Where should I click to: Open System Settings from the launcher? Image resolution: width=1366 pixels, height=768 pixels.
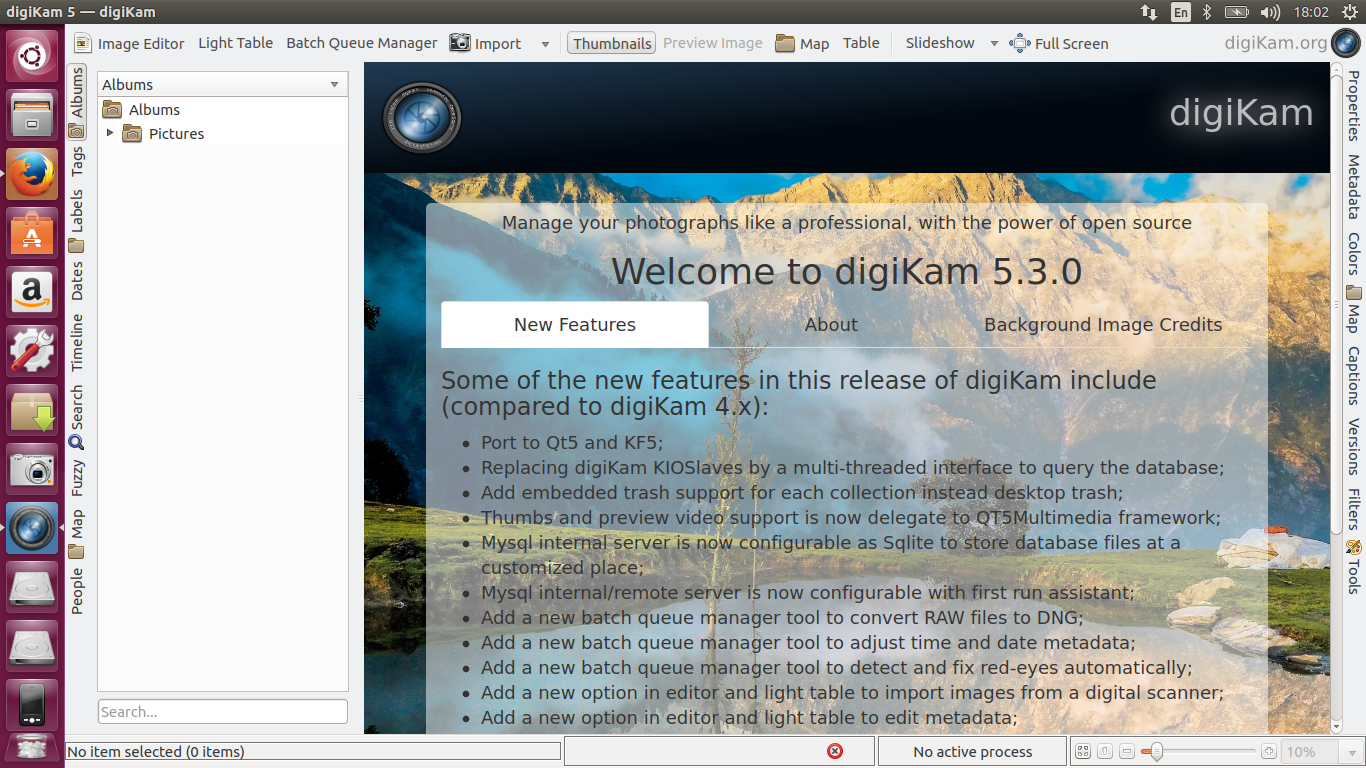(32, 351)
